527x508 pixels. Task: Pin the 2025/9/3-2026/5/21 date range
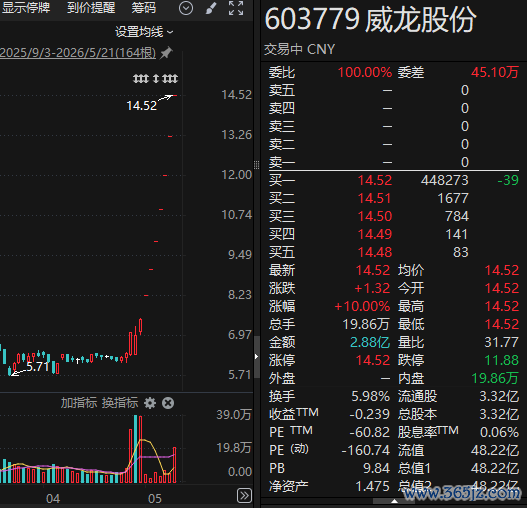(x=166, y=53)
